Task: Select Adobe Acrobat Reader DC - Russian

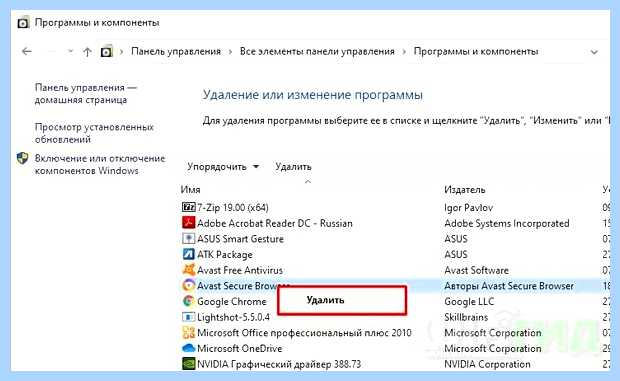Action: point(275,223)
